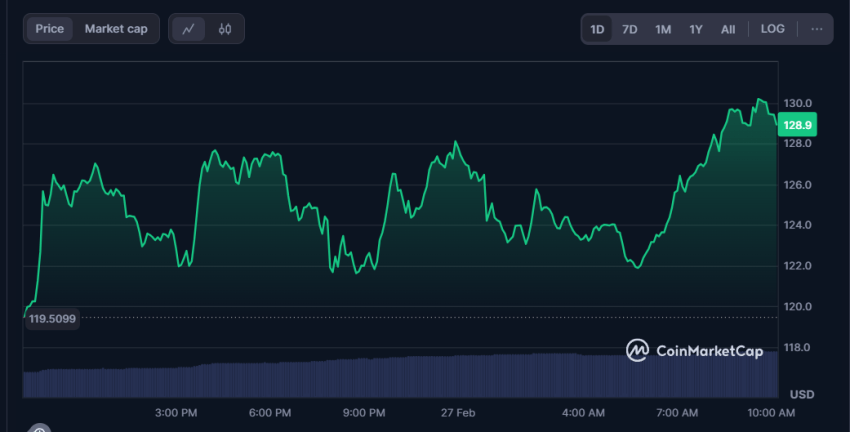Click the CoinMarketCap logo icon watermark
Screen dimensions: 850x432
(638, 350)
